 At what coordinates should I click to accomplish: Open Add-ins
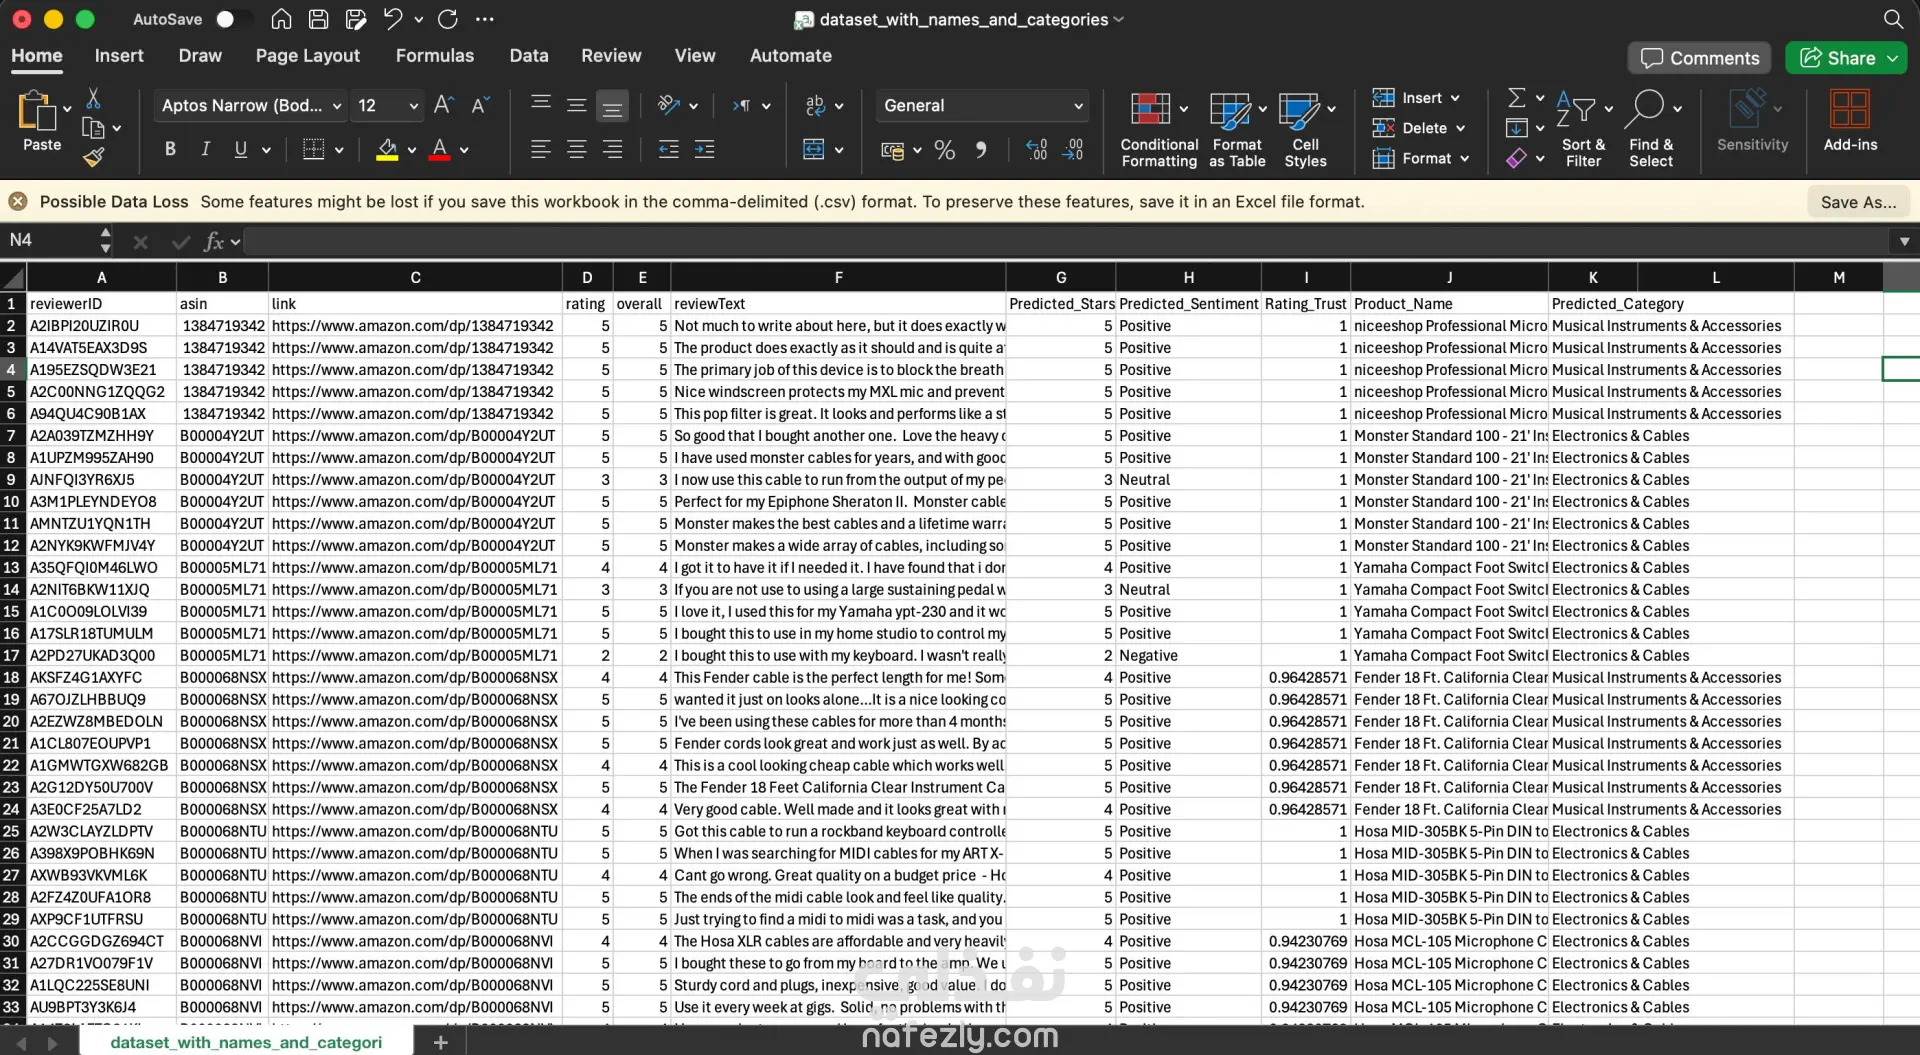click(x=1850, y=120)
